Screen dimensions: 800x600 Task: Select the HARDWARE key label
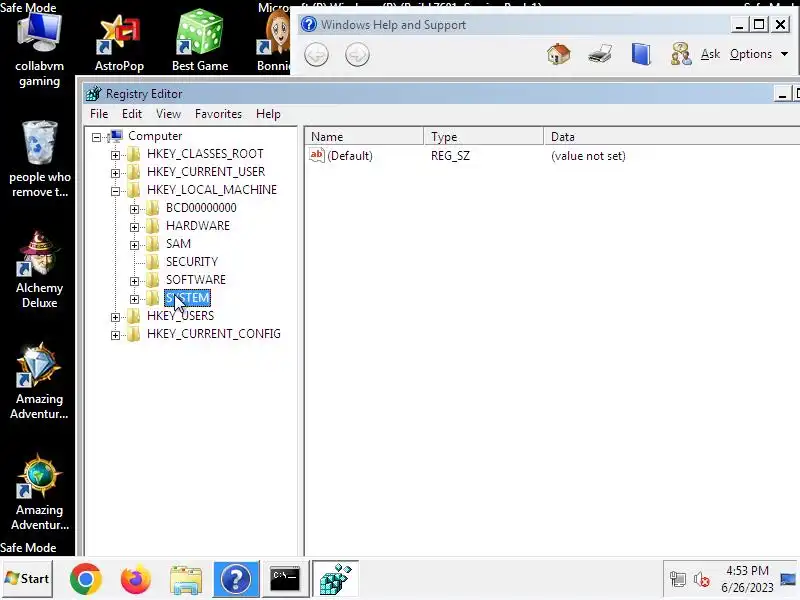[x=198, y=226]
